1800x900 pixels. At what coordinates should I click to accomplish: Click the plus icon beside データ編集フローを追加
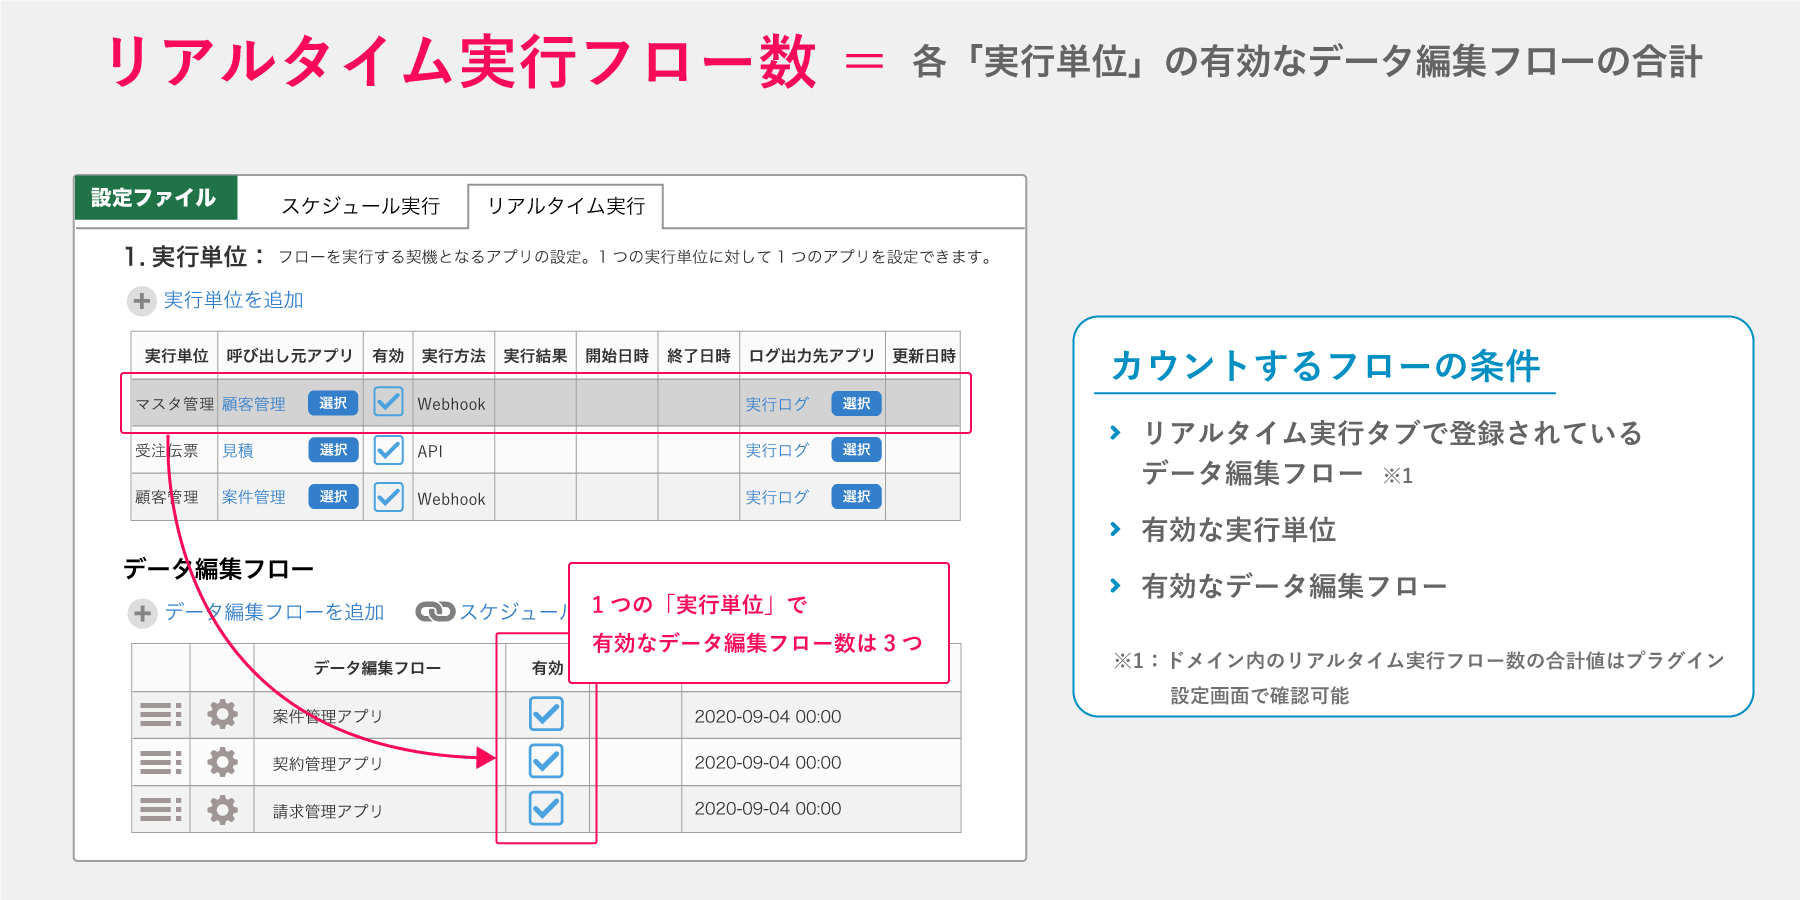click(143, 613)
